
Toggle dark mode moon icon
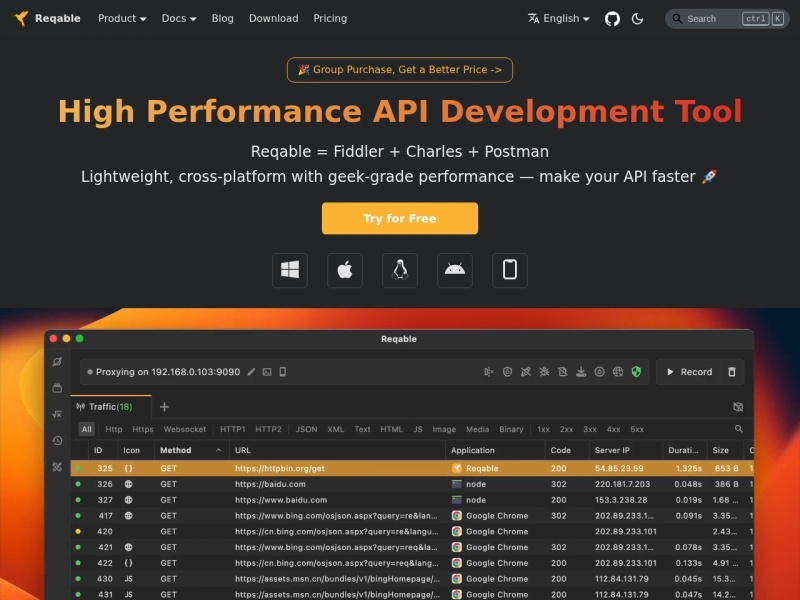tap(637, 19)
